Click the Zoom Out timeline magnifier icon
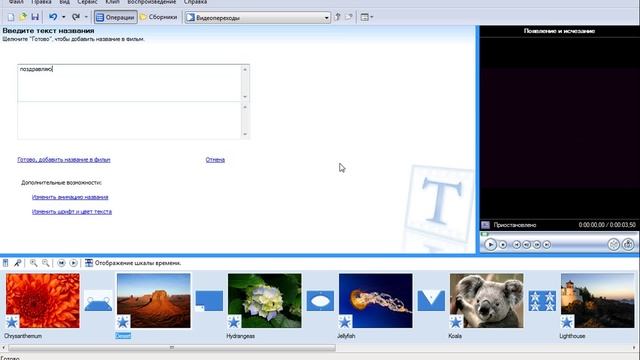The height and width of the screenshot is (360, 640). click(46, 263)
